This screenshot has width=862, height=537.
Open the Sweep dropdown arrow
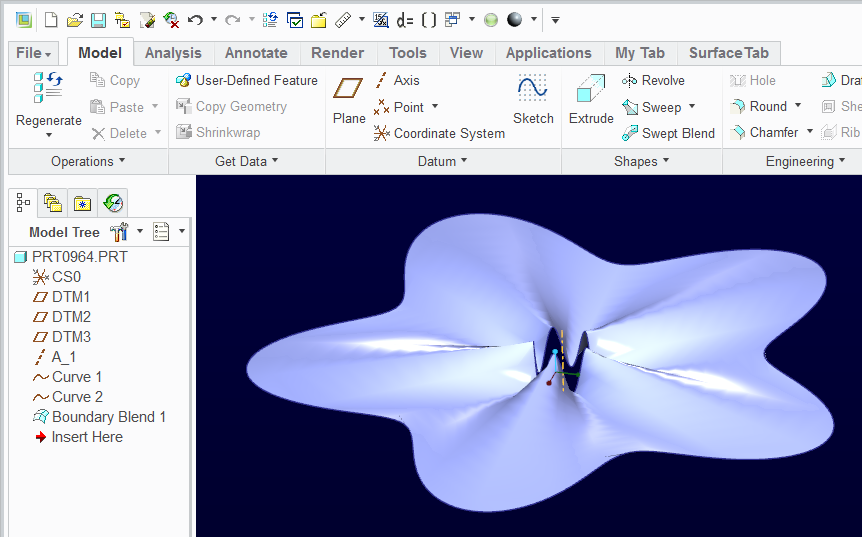692,107
